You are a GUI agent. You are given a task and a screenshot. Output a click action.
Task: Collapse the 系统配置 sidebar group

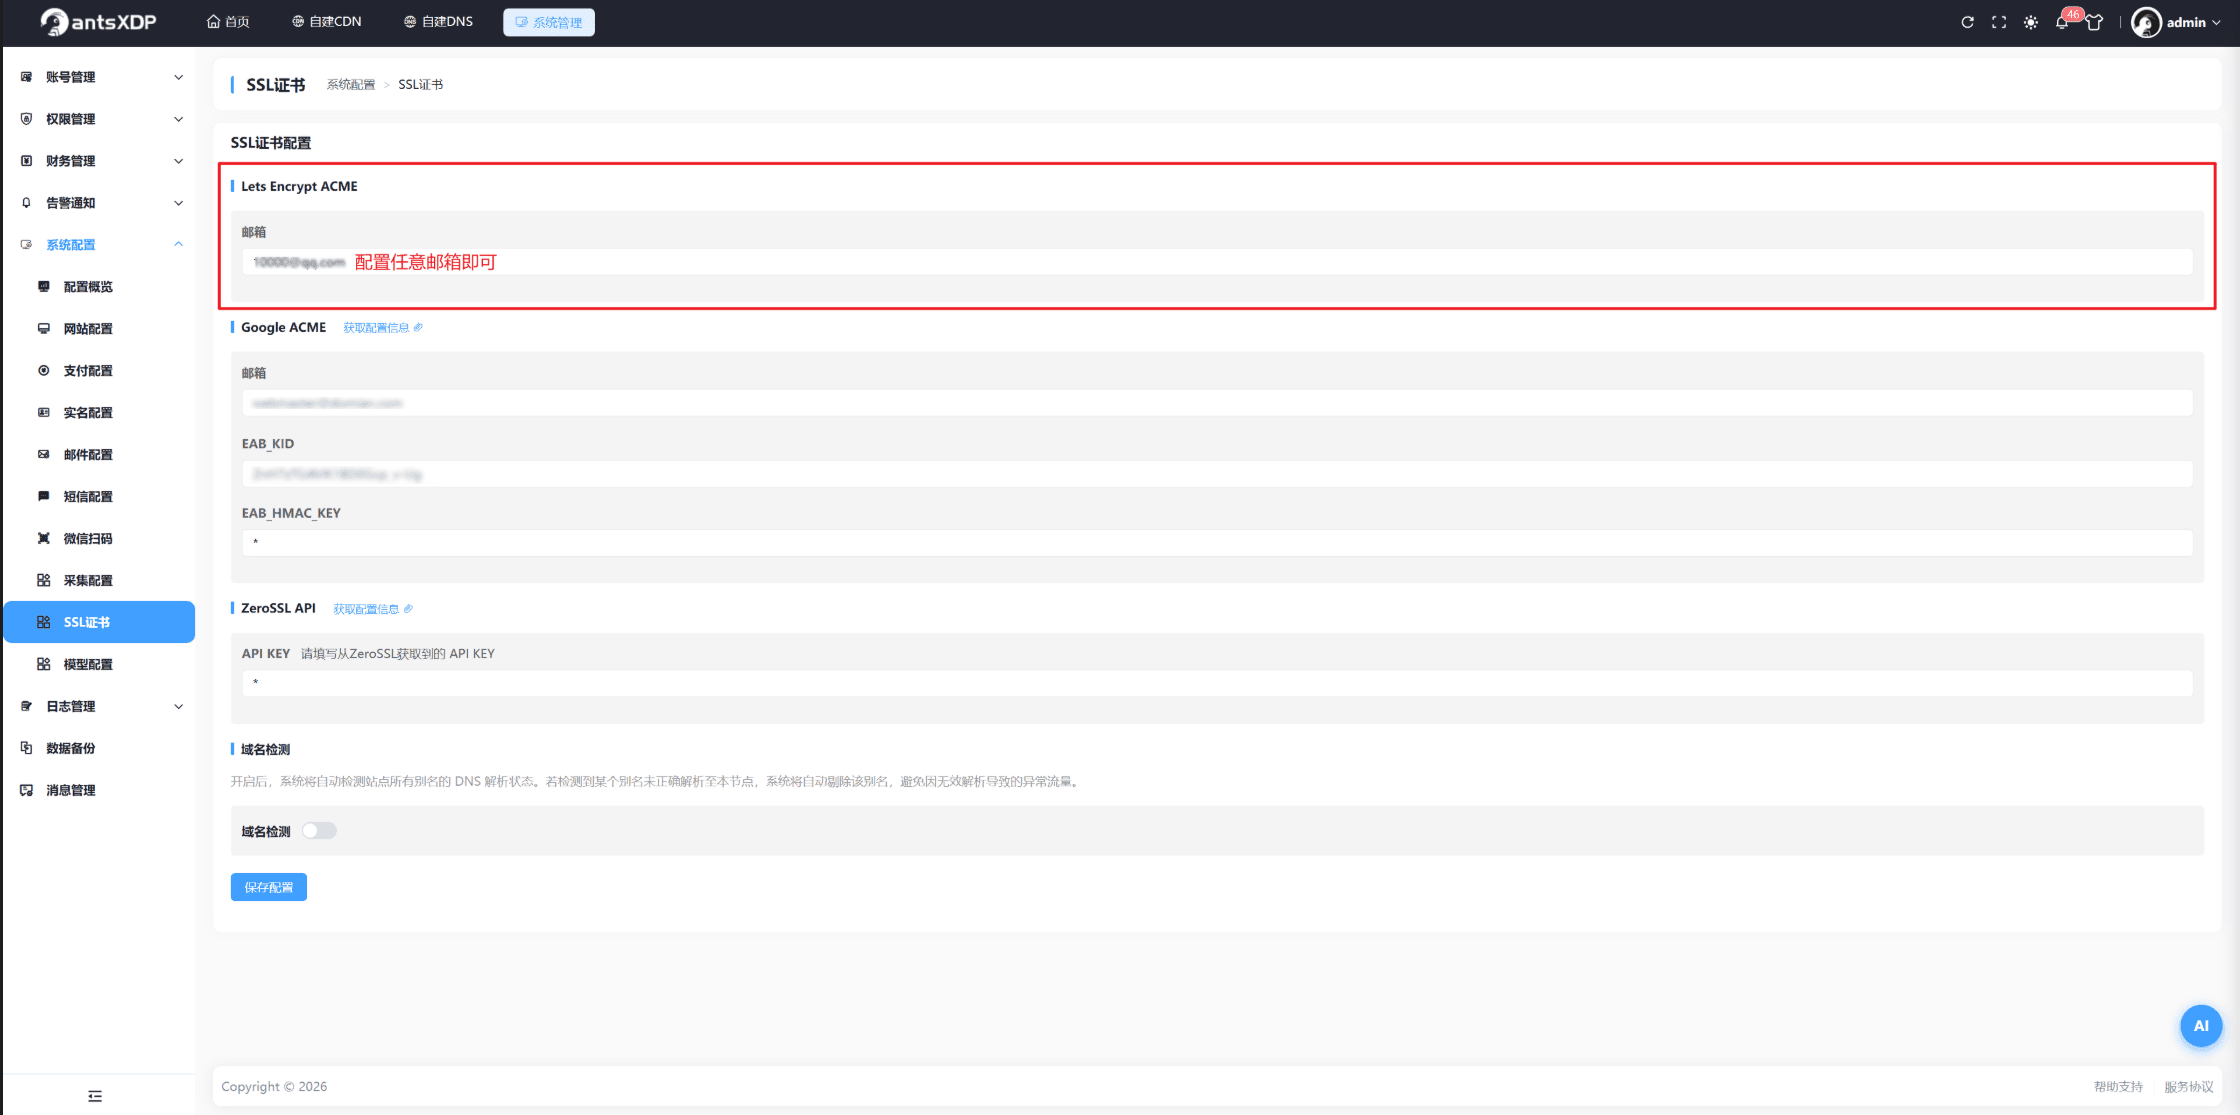(100, 245)
